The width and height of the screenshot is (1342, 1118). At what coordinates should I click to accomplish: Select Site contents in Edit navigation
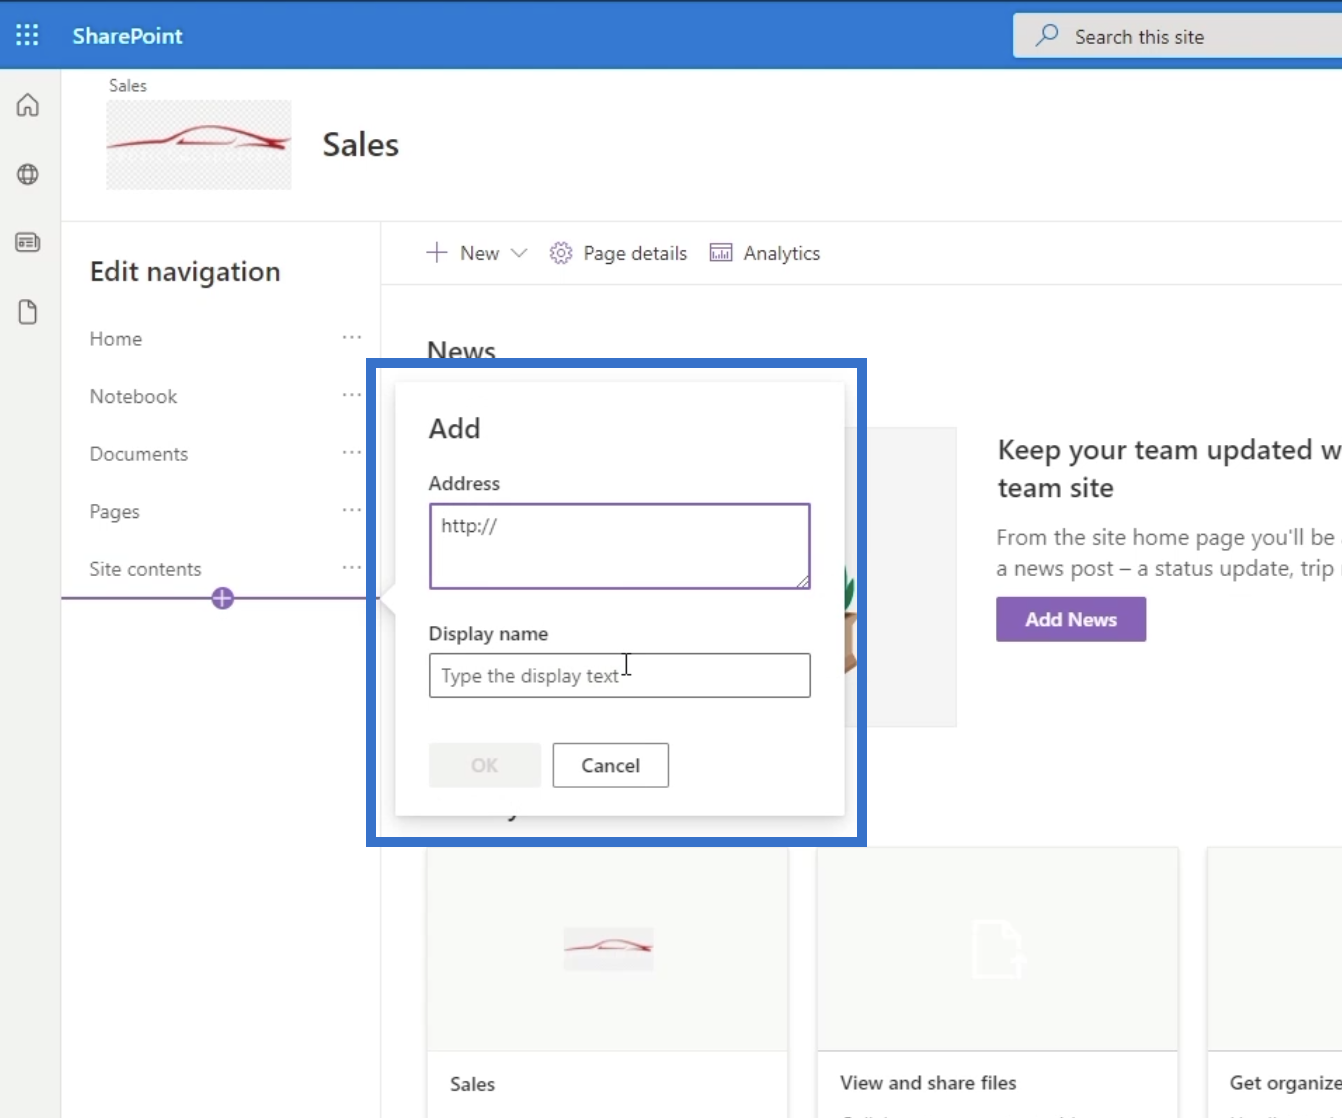pyautogui.click(x=145, y=569)
